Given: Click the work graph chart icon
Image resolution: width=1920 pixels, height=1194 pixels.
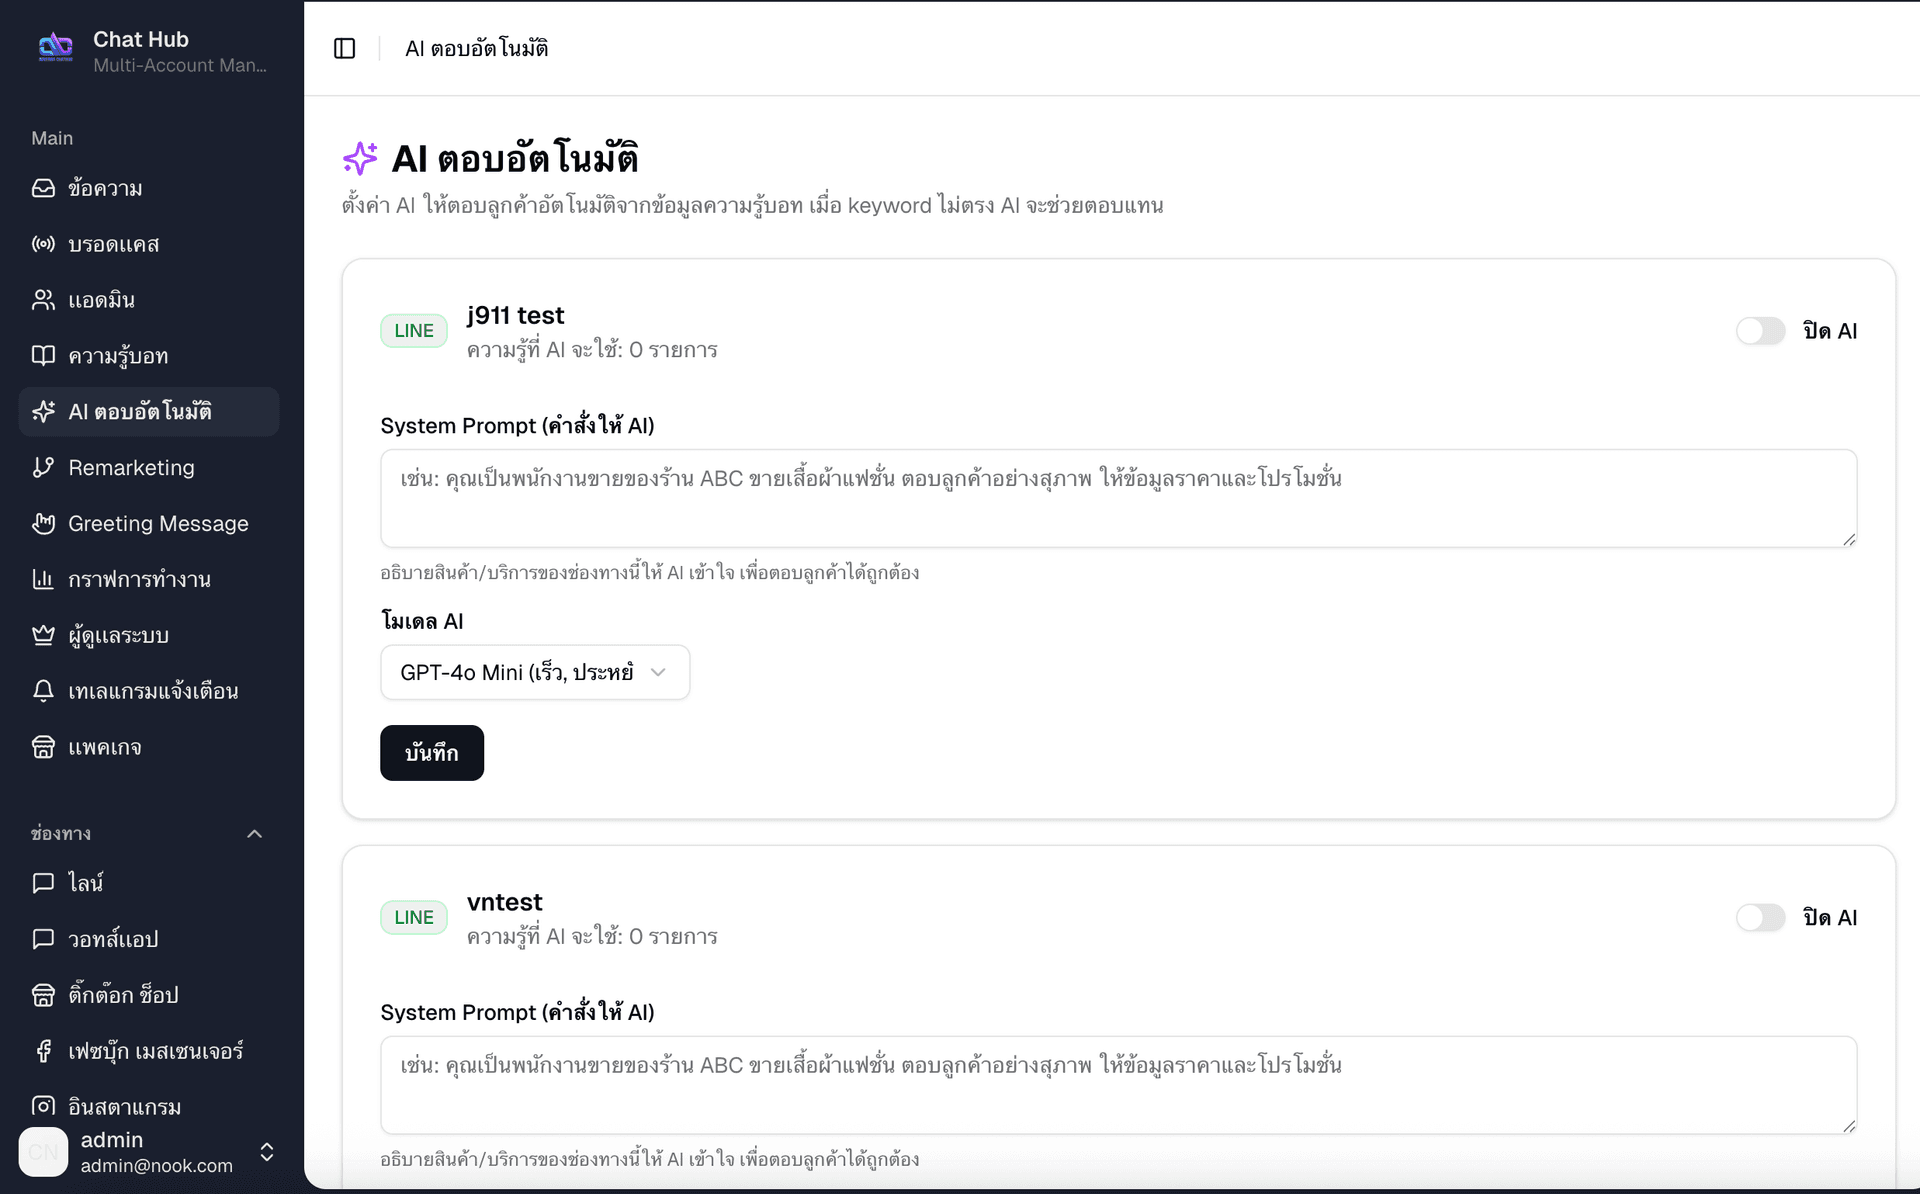Looking at the screenshot, I should pos(43,579).
